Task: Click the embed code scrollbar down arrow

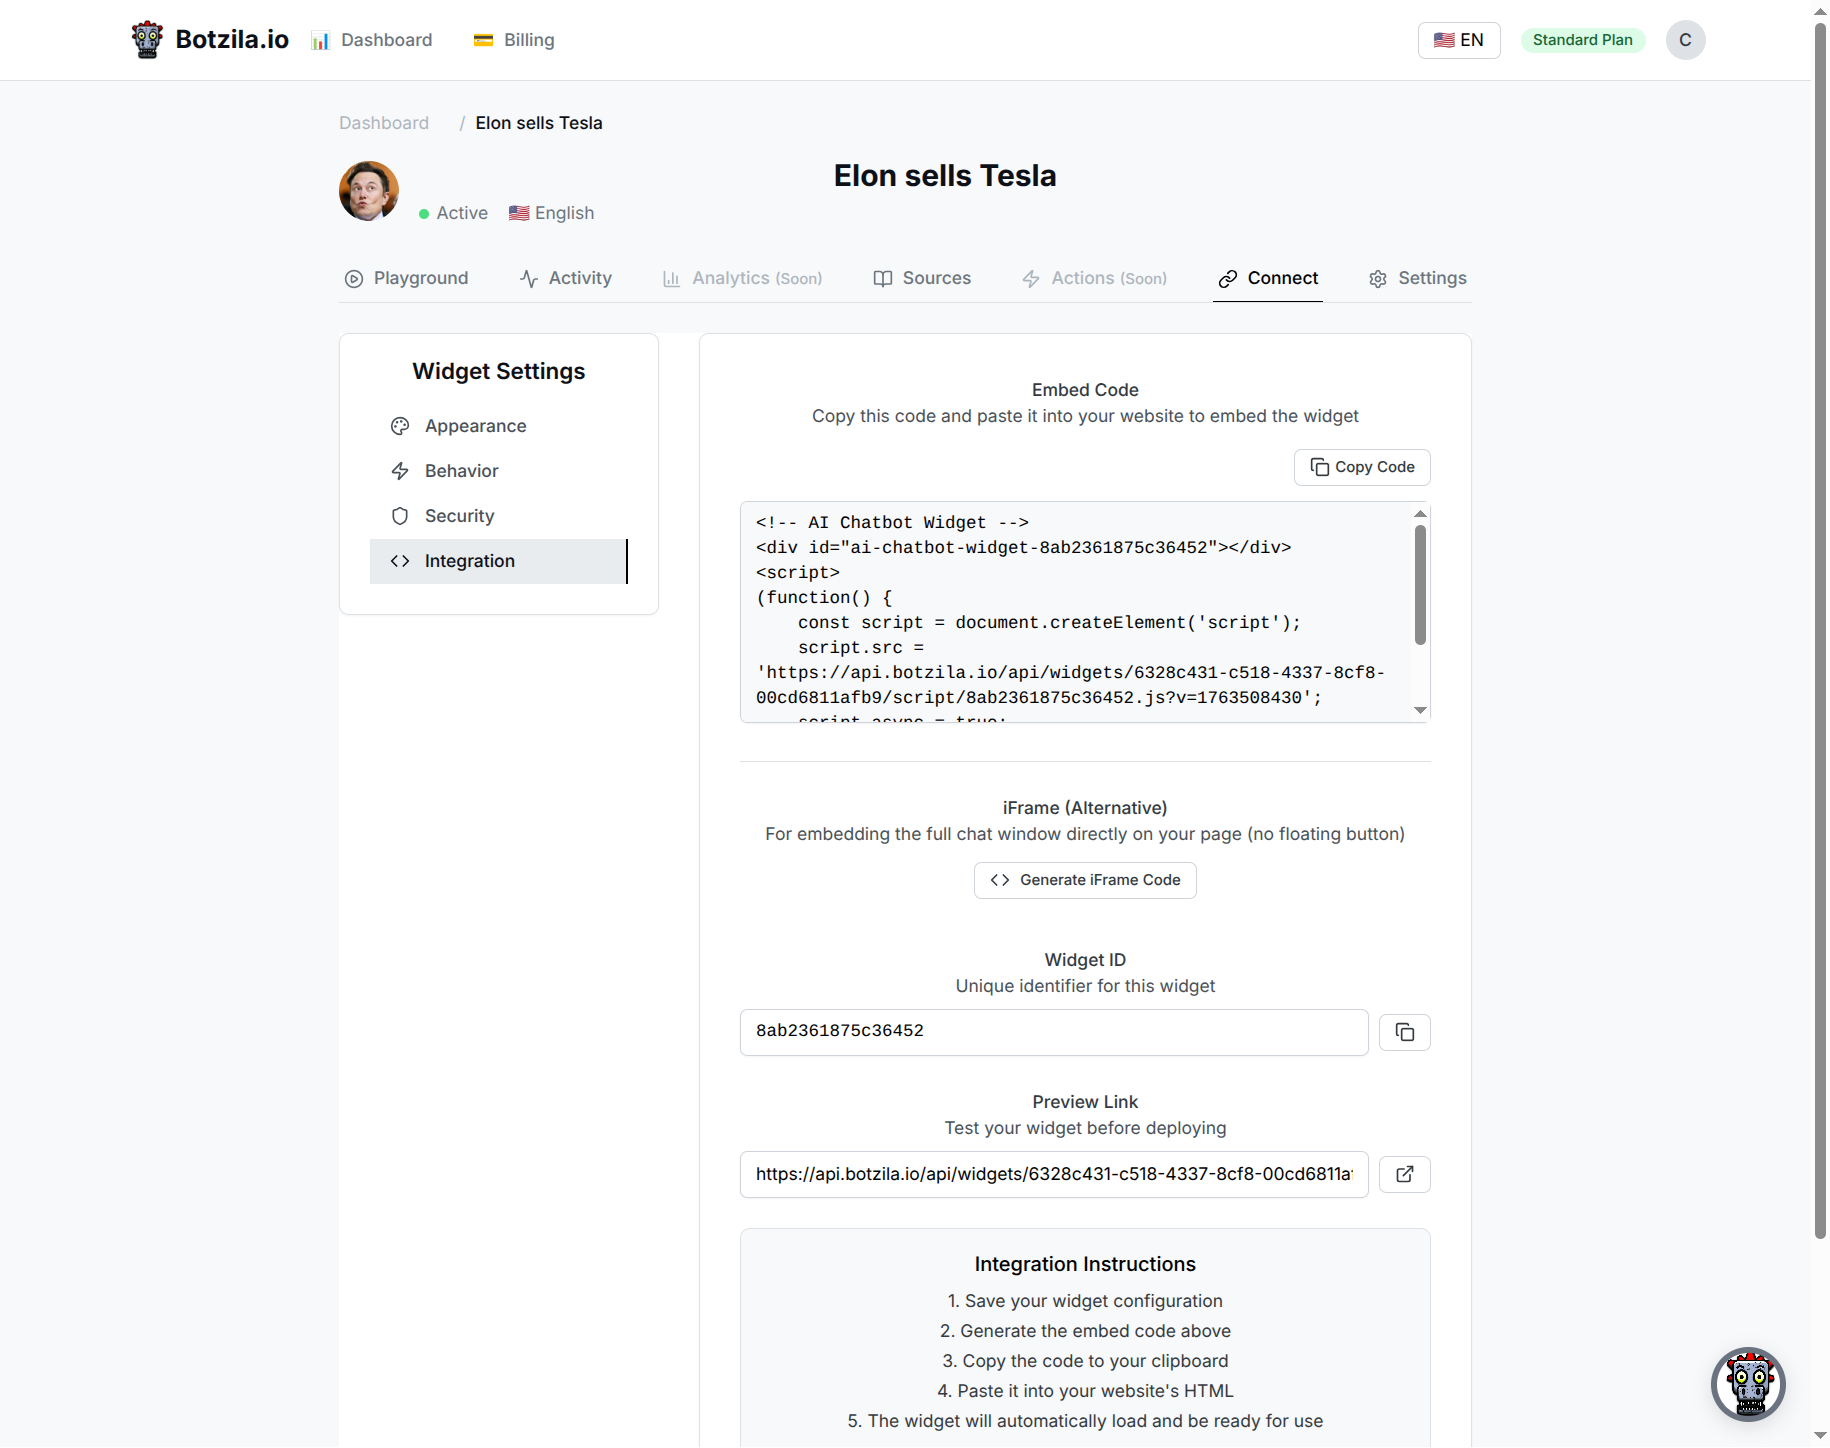Action: (x=1420, y=710)
